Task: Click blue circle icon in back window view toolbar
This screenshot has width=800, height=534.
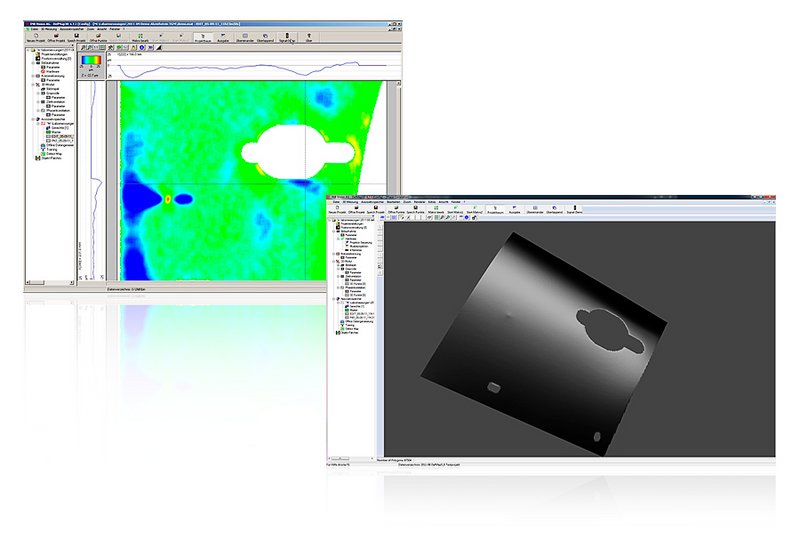Action: 142,47
